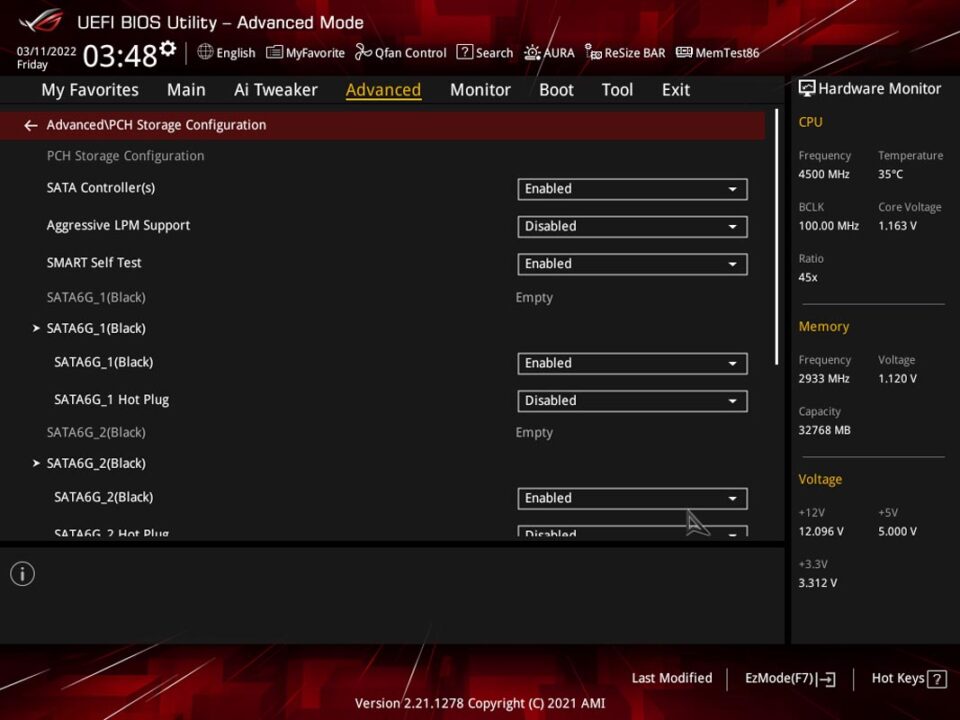Click the BCLK 100.00 MHz value
The image size is (960, 720).
pos(828,226)
